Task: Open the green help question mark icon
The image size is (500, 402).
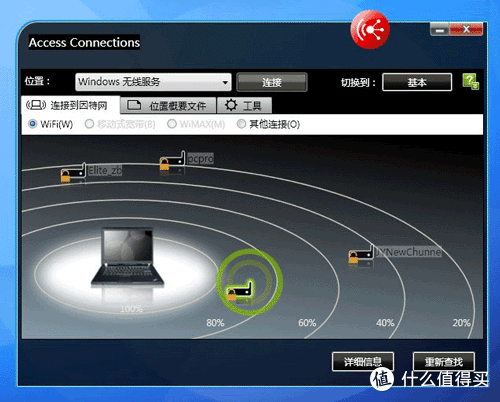Action: click(x=470, y=82)
